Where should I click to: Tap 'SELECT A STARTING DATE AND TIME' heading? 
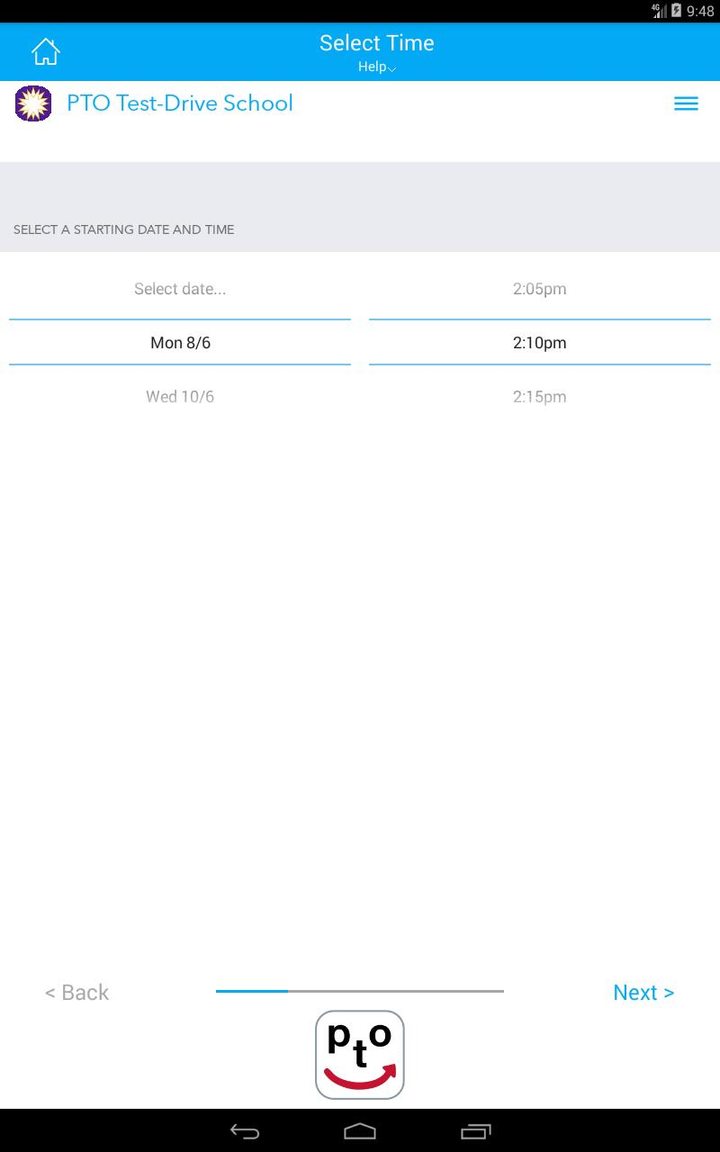click(123, 230)
